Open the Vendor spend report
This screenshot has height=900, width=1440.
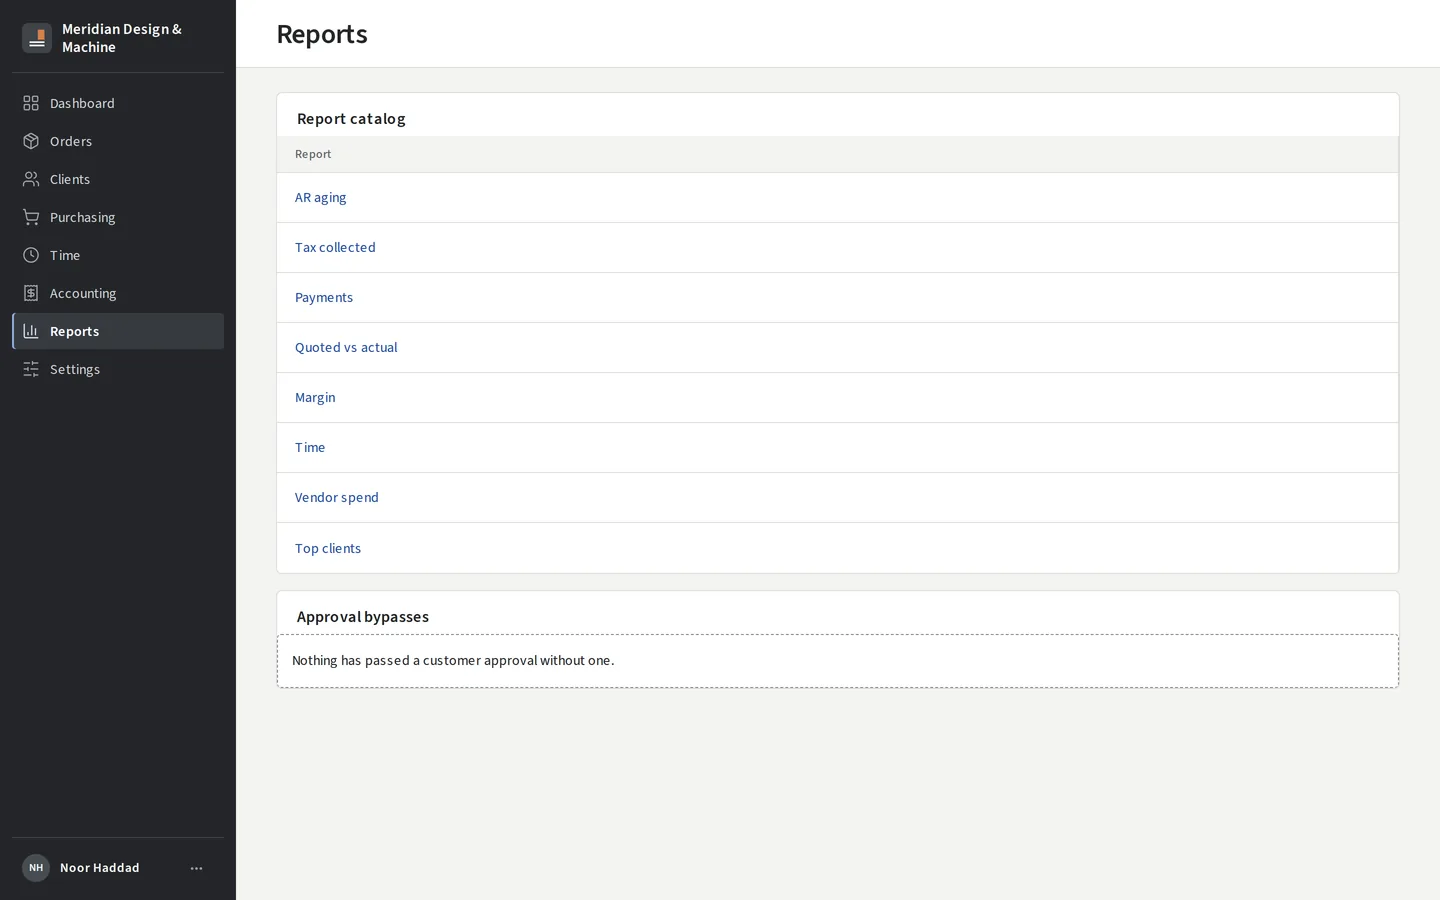(337, 498)
